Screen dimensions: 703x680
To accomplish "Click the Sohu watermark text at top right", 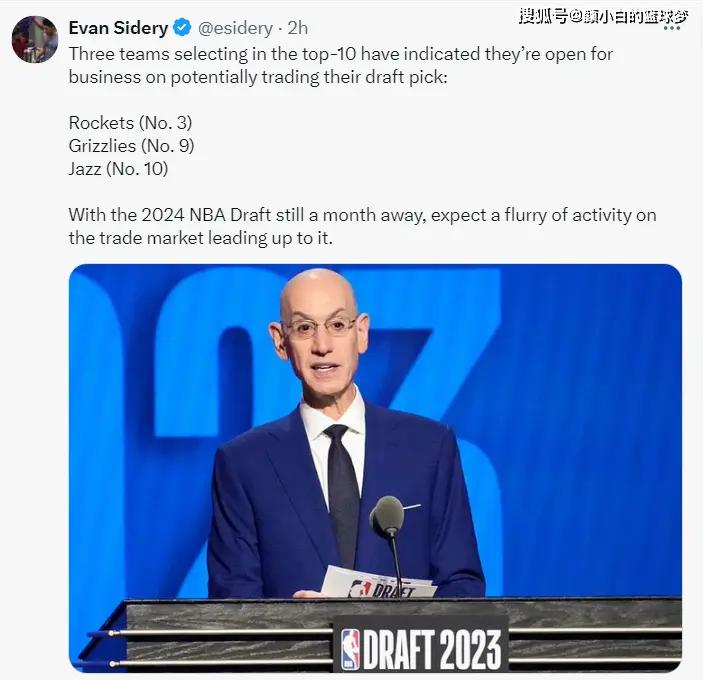I will (x=603, y=17).
